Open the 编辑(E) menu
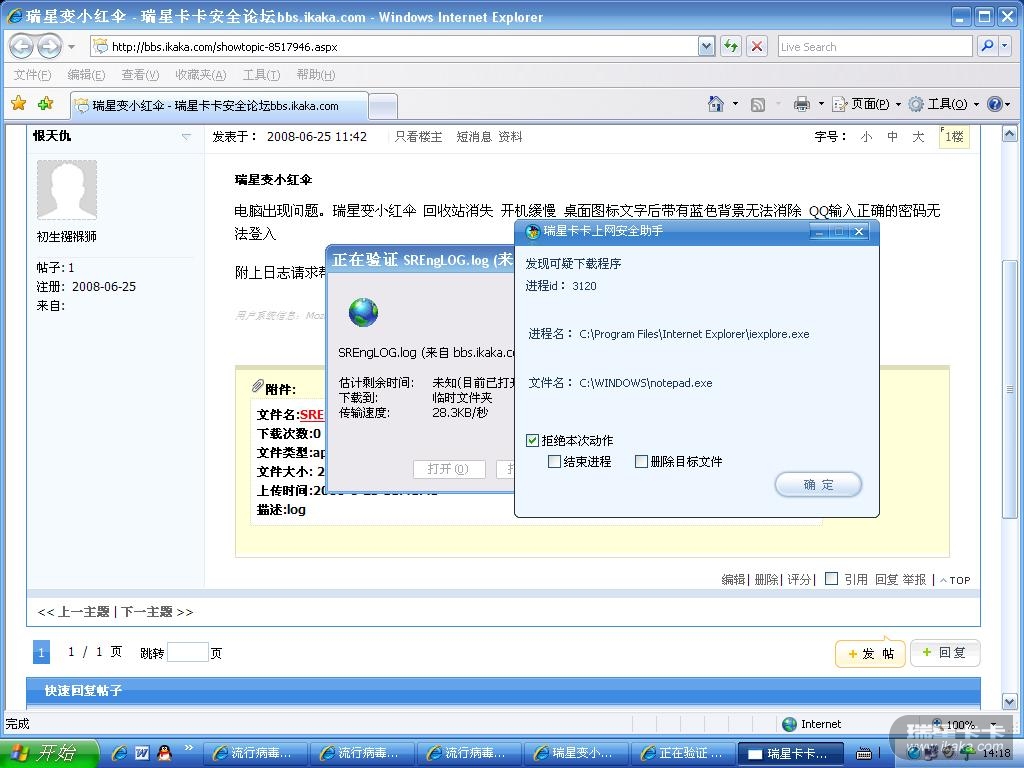This screenshot has width=1024, height=768. [x=86, y=75]
